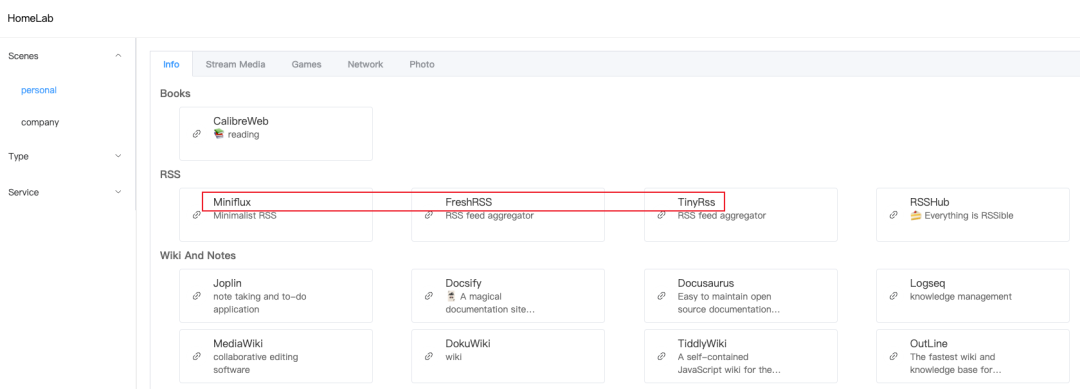
Task: Click the 'Minimalist RSS' description text
Action: pos(245,215)
